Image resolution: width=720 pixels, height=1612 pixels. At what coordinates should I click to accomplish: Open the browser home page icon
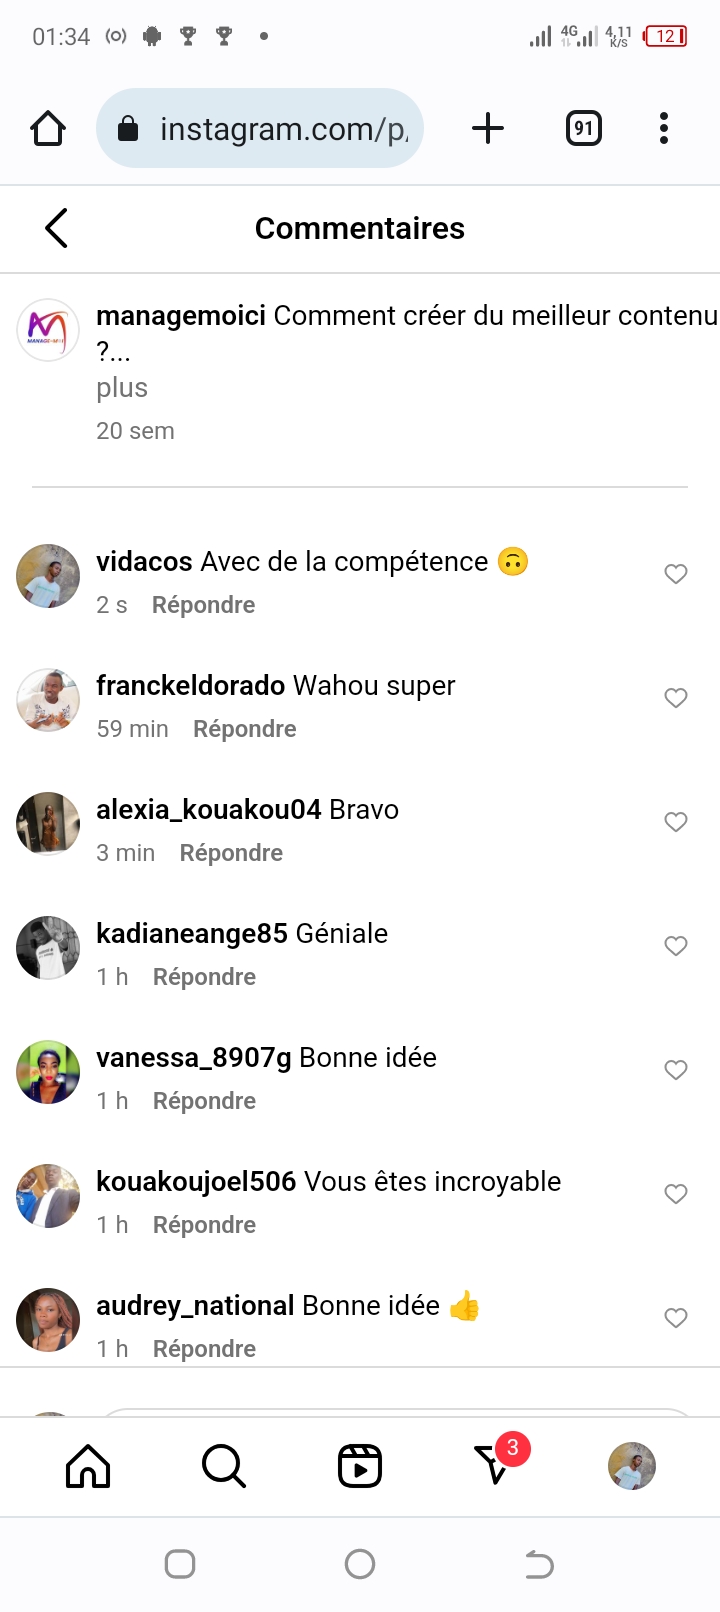tap(48, 128)
